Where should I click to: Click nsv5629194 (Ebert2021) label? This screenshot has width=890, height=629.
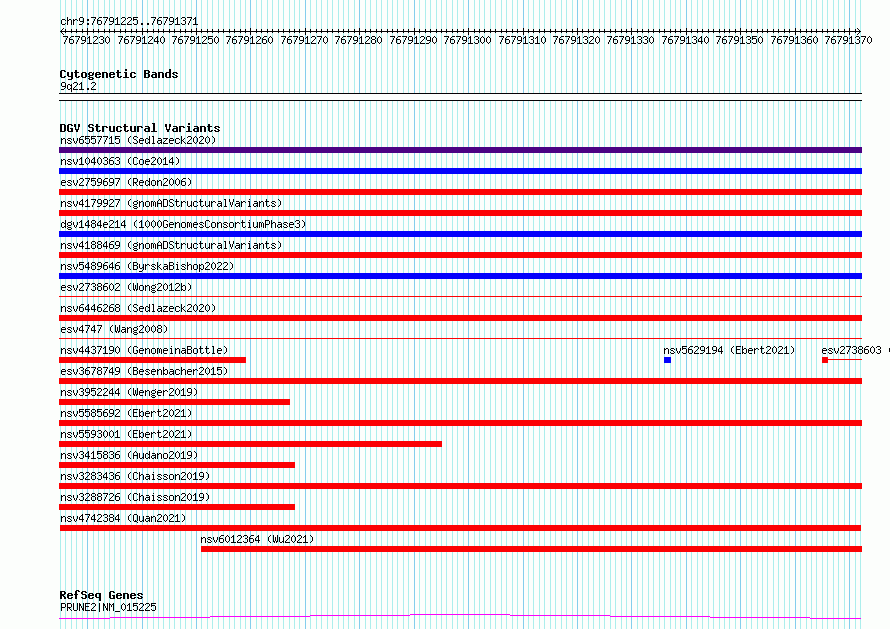pyautogui.click(x=729, y=350)
